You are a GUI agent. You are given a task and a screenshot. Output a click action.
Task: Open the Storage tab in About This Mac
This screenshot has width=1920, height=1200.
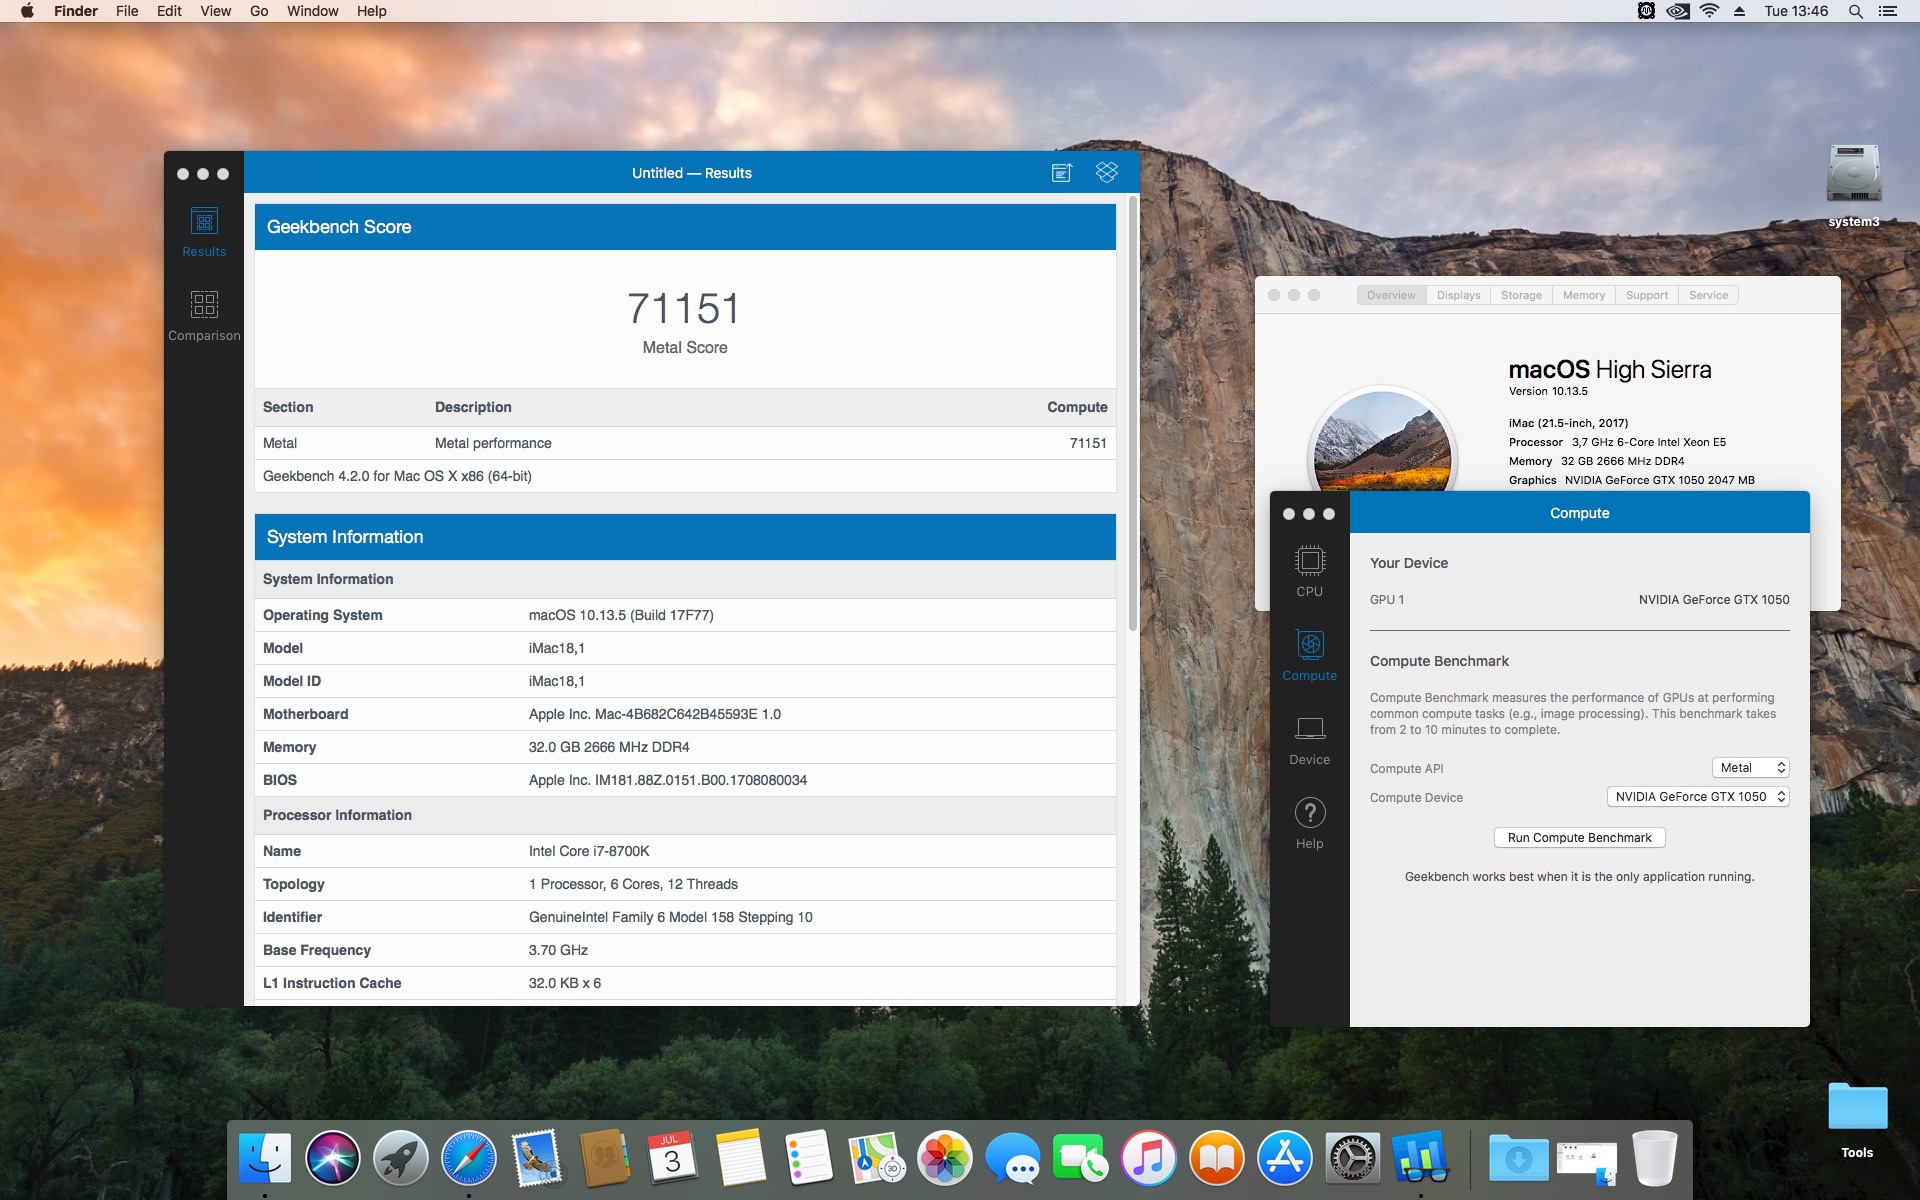1521,295
